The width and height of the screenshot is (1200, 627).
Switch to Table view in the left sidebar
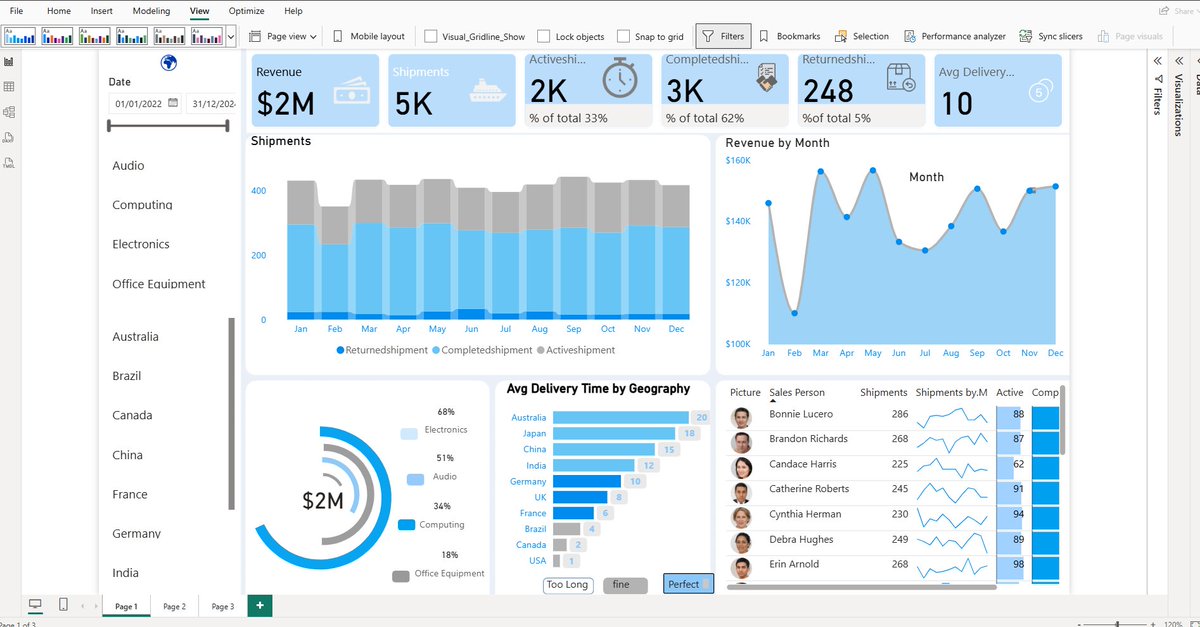pyautogui.click(x=9, y=85)
